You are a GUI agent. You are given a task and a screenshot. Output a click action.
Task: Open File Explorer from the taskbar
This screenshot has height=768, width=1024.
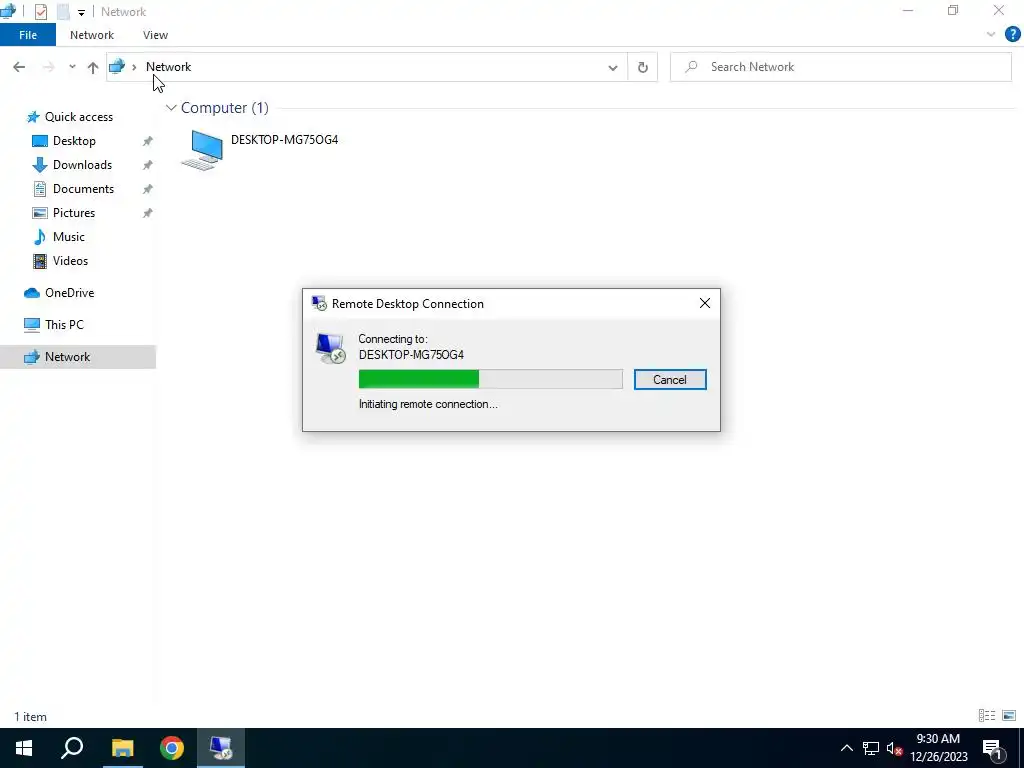122,748
